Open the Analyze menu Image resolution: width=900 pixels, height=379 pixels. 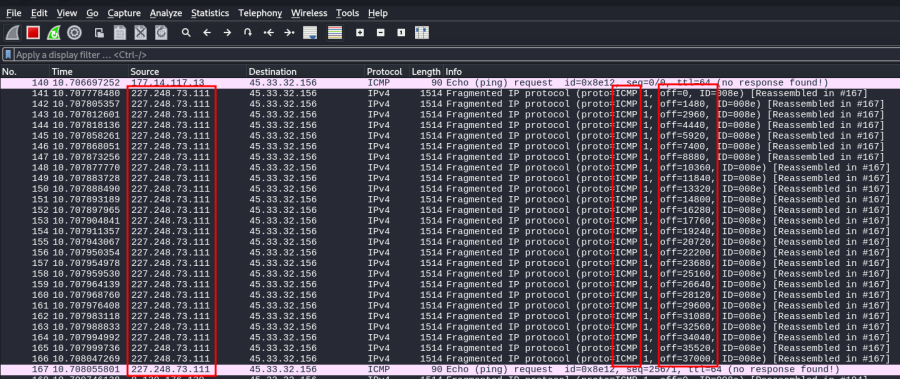point(166,13)
